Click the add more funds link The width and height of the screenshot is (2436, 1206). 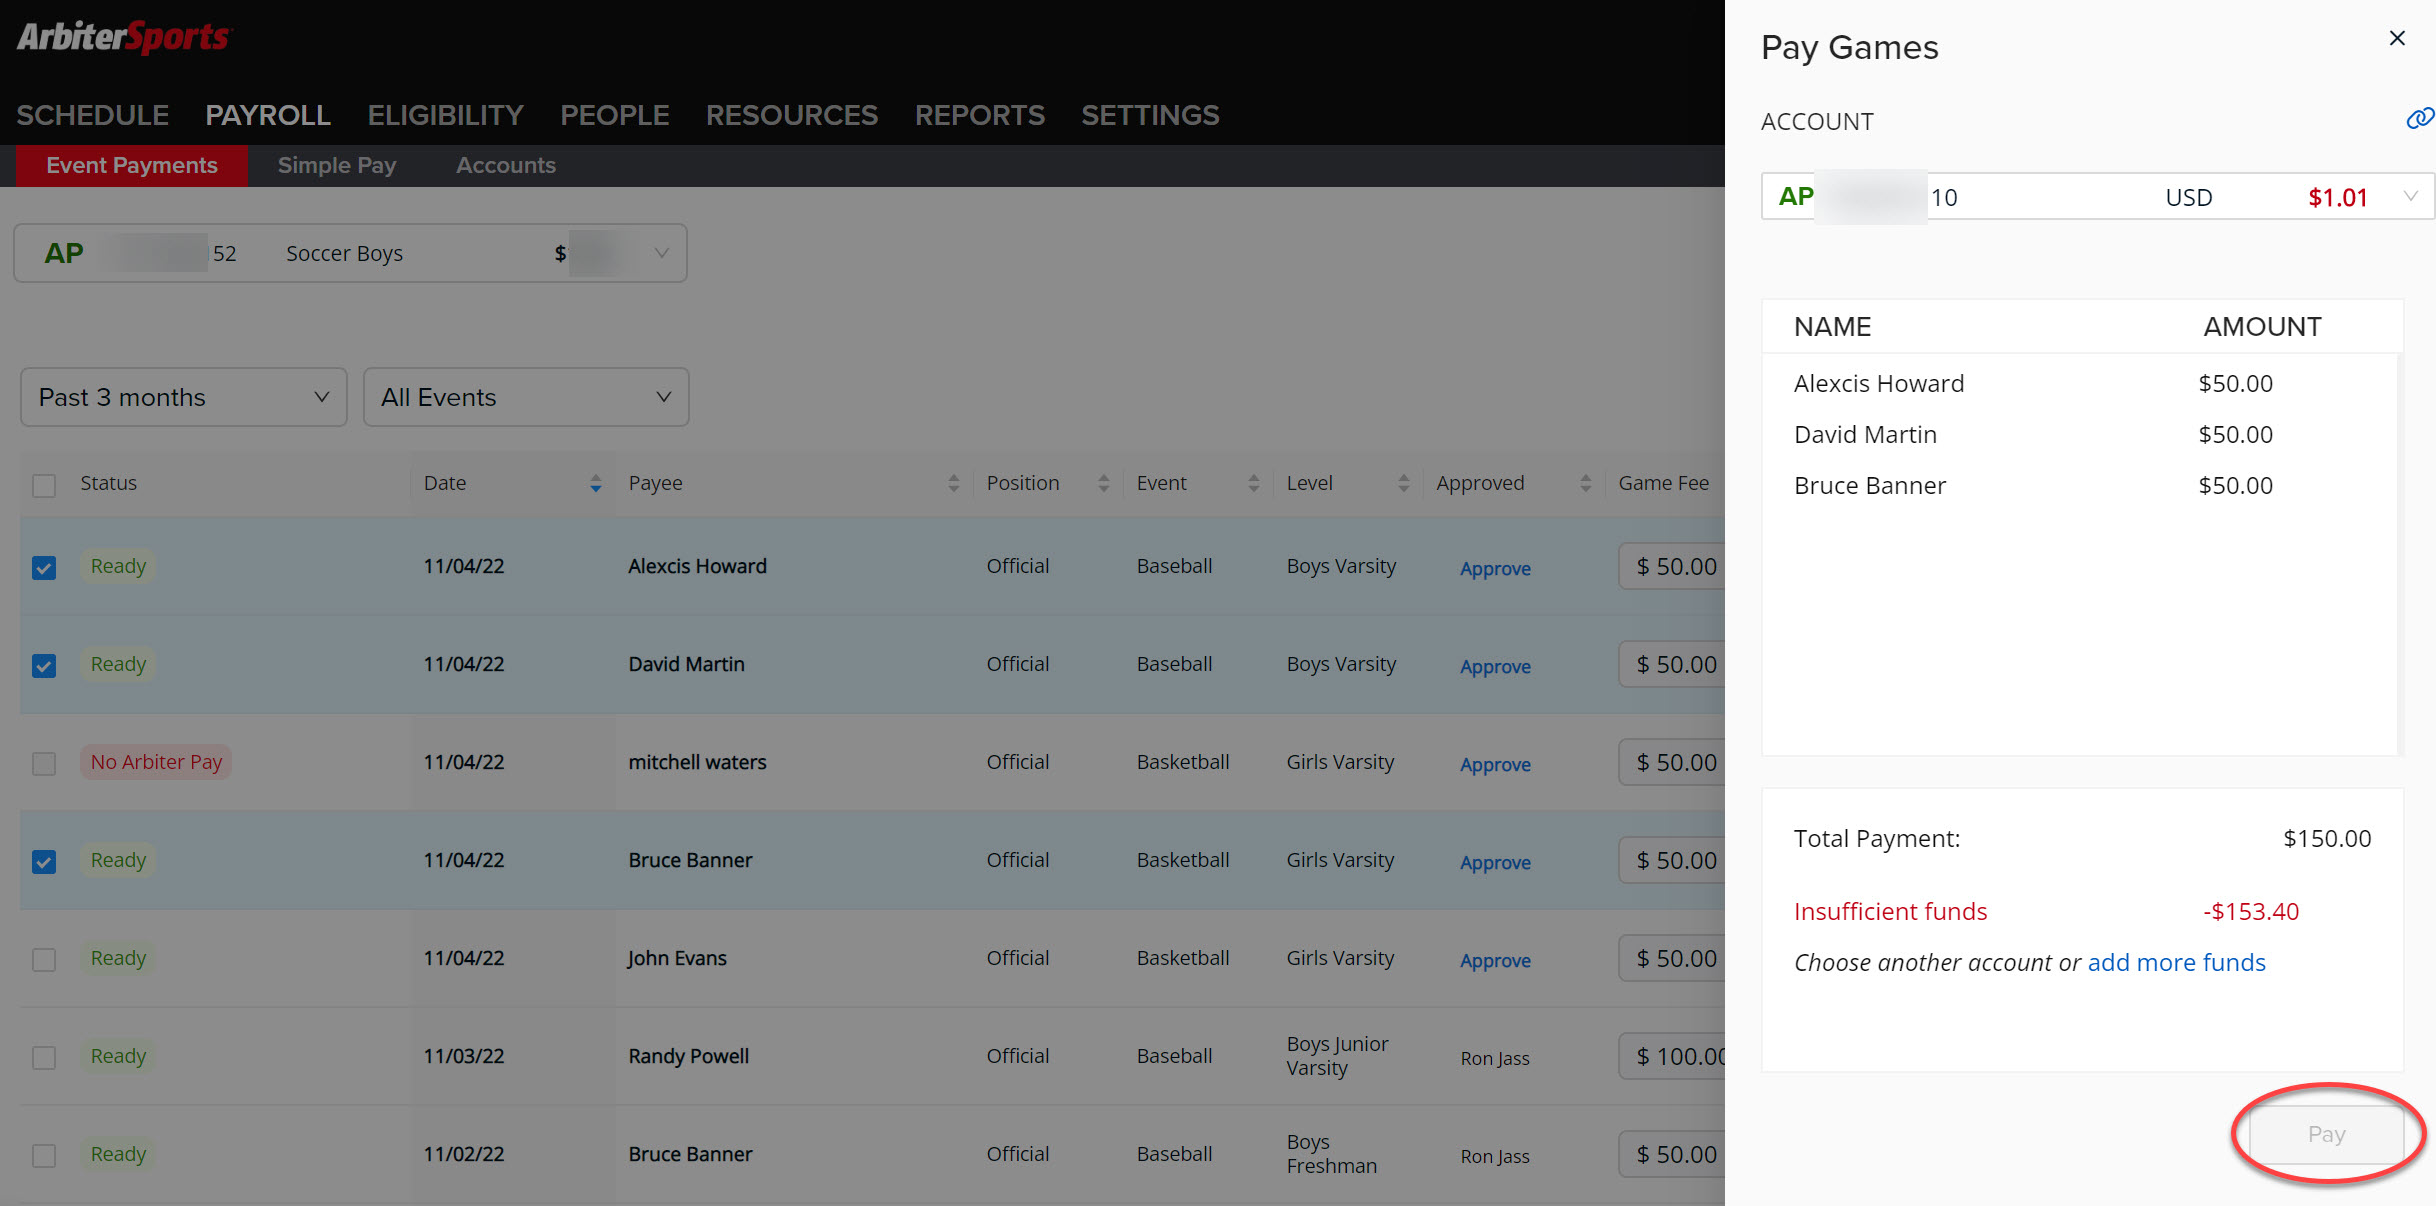pyautogui.click(x=2177, y=962)
